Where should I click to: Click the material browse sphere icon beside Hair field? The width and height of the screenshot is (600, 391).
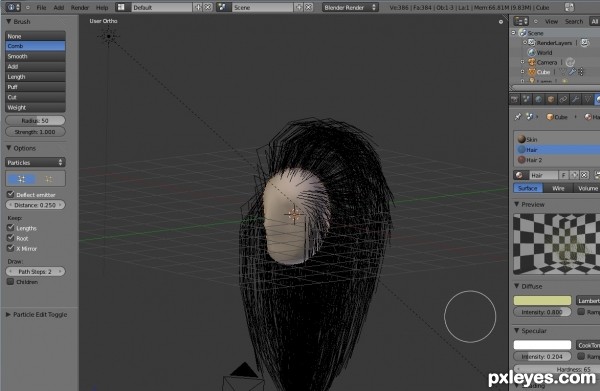coord(520,175)
